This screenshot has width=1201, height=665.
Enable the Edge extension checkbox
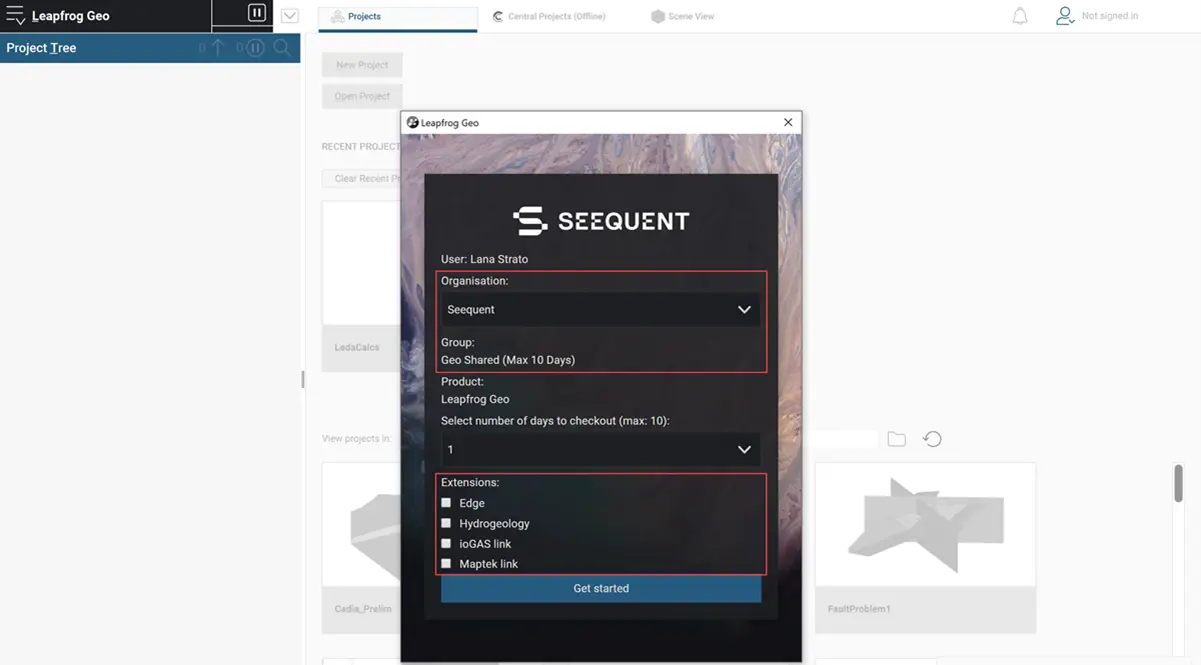point(446,503)
